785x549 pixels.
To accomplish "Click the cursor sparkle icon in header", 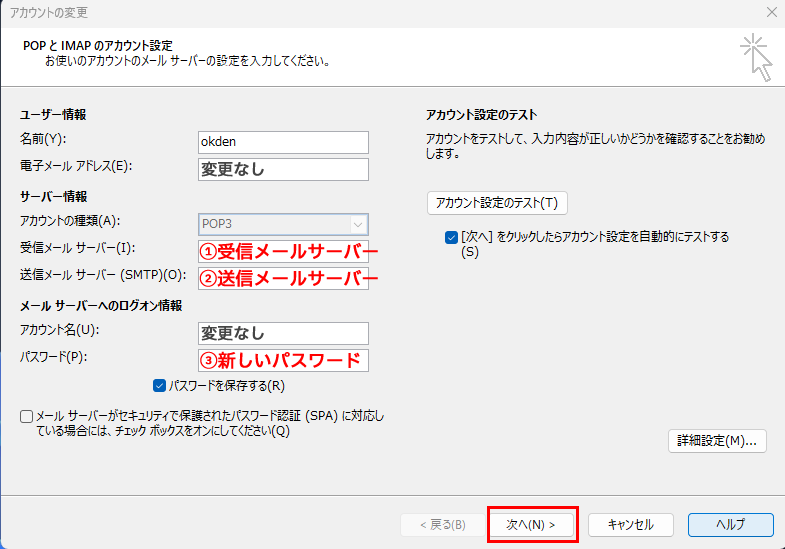I will pos(756,56).
